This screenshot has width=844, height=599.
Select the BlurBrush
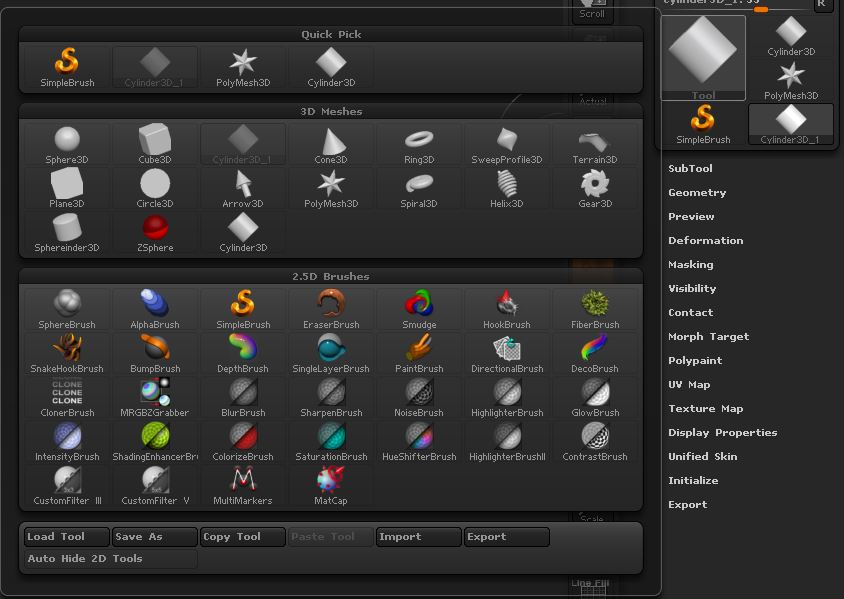[x=243, y=397]
